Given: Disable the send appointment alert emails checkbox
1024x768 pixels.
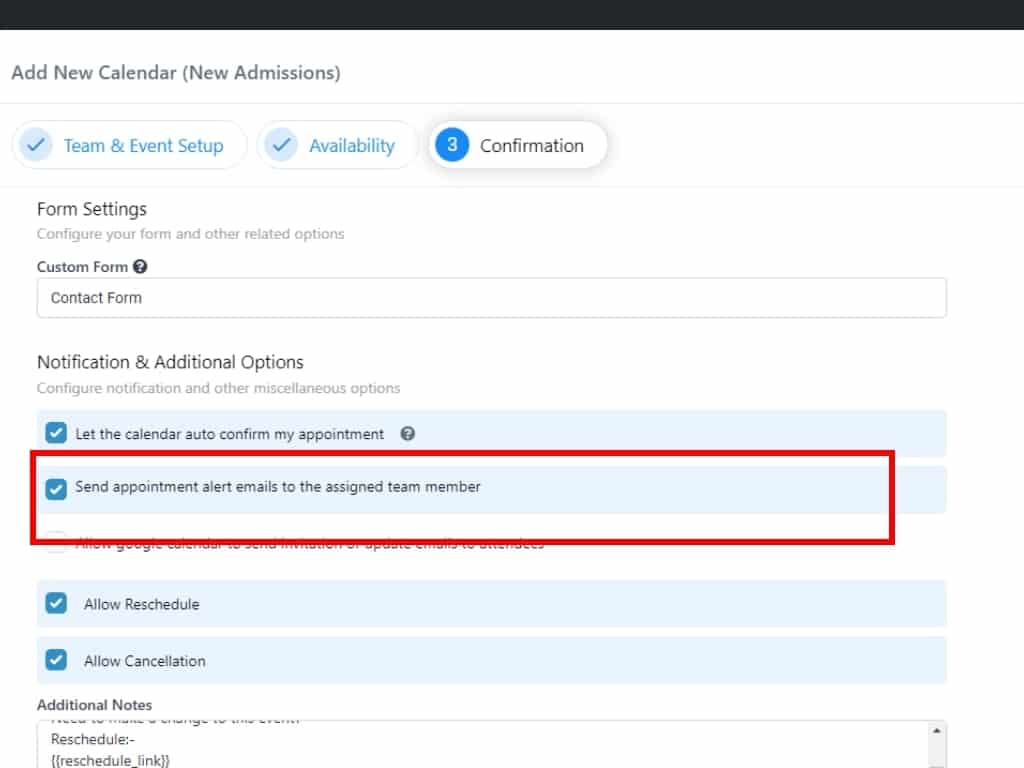Looking at the screenshot, I should click(x=57, y=488).
